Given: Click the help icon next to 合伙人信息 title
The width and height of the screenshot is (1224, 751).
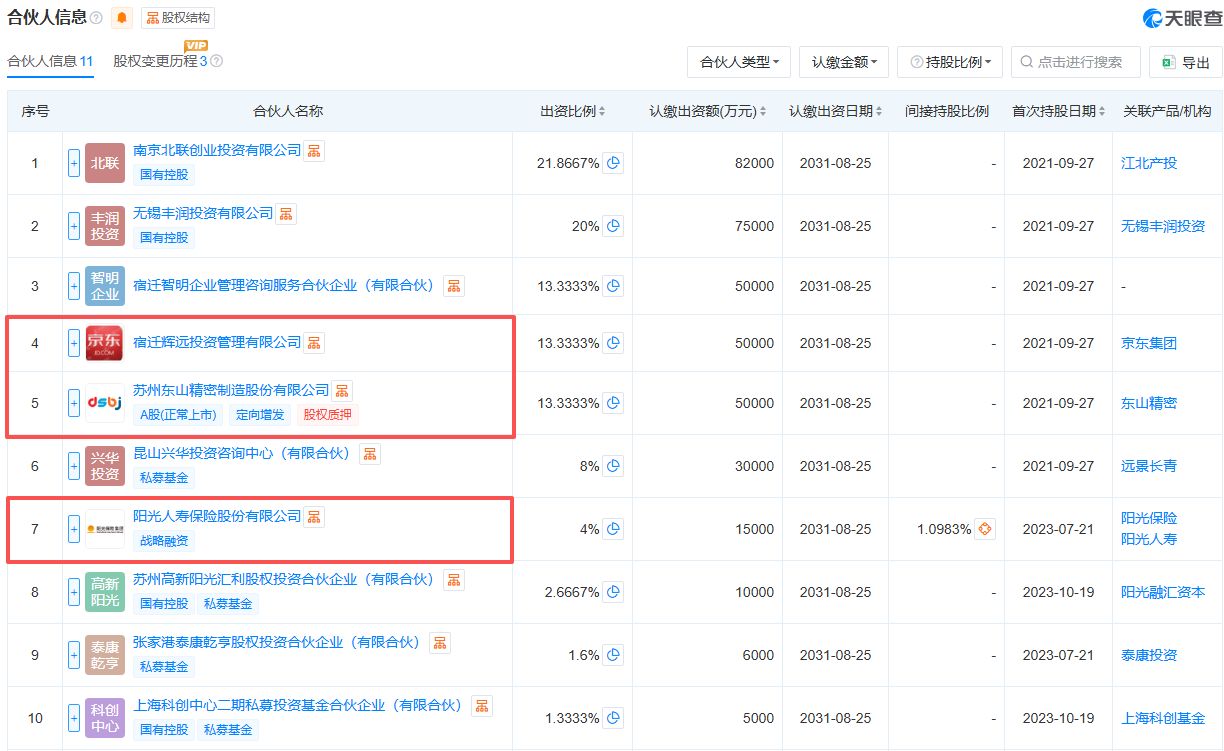Looking at the screenshot, I should 96,18.
